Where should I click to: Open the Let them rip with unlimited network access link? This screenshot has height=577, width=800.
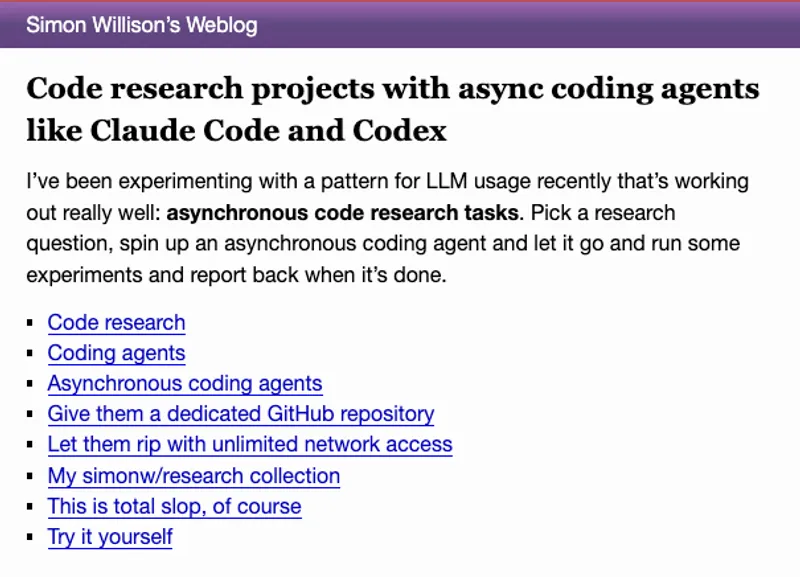click(x=249, y=445)
